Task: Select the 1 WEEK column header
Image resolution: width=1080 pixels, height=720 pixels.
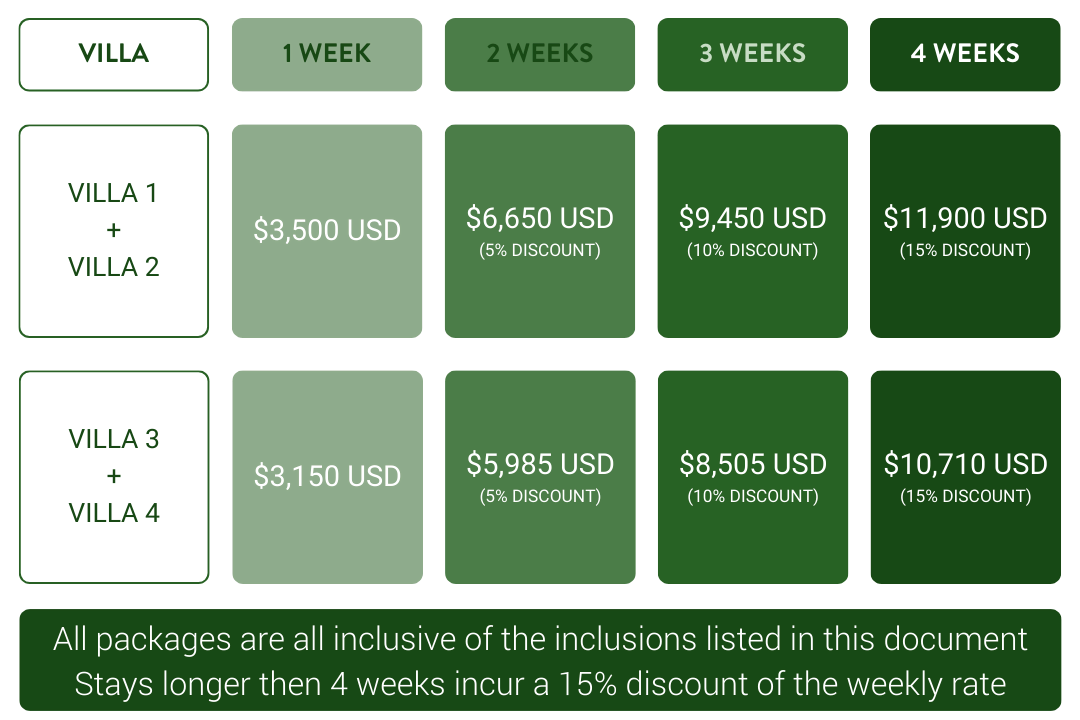Action: point(326,54)
